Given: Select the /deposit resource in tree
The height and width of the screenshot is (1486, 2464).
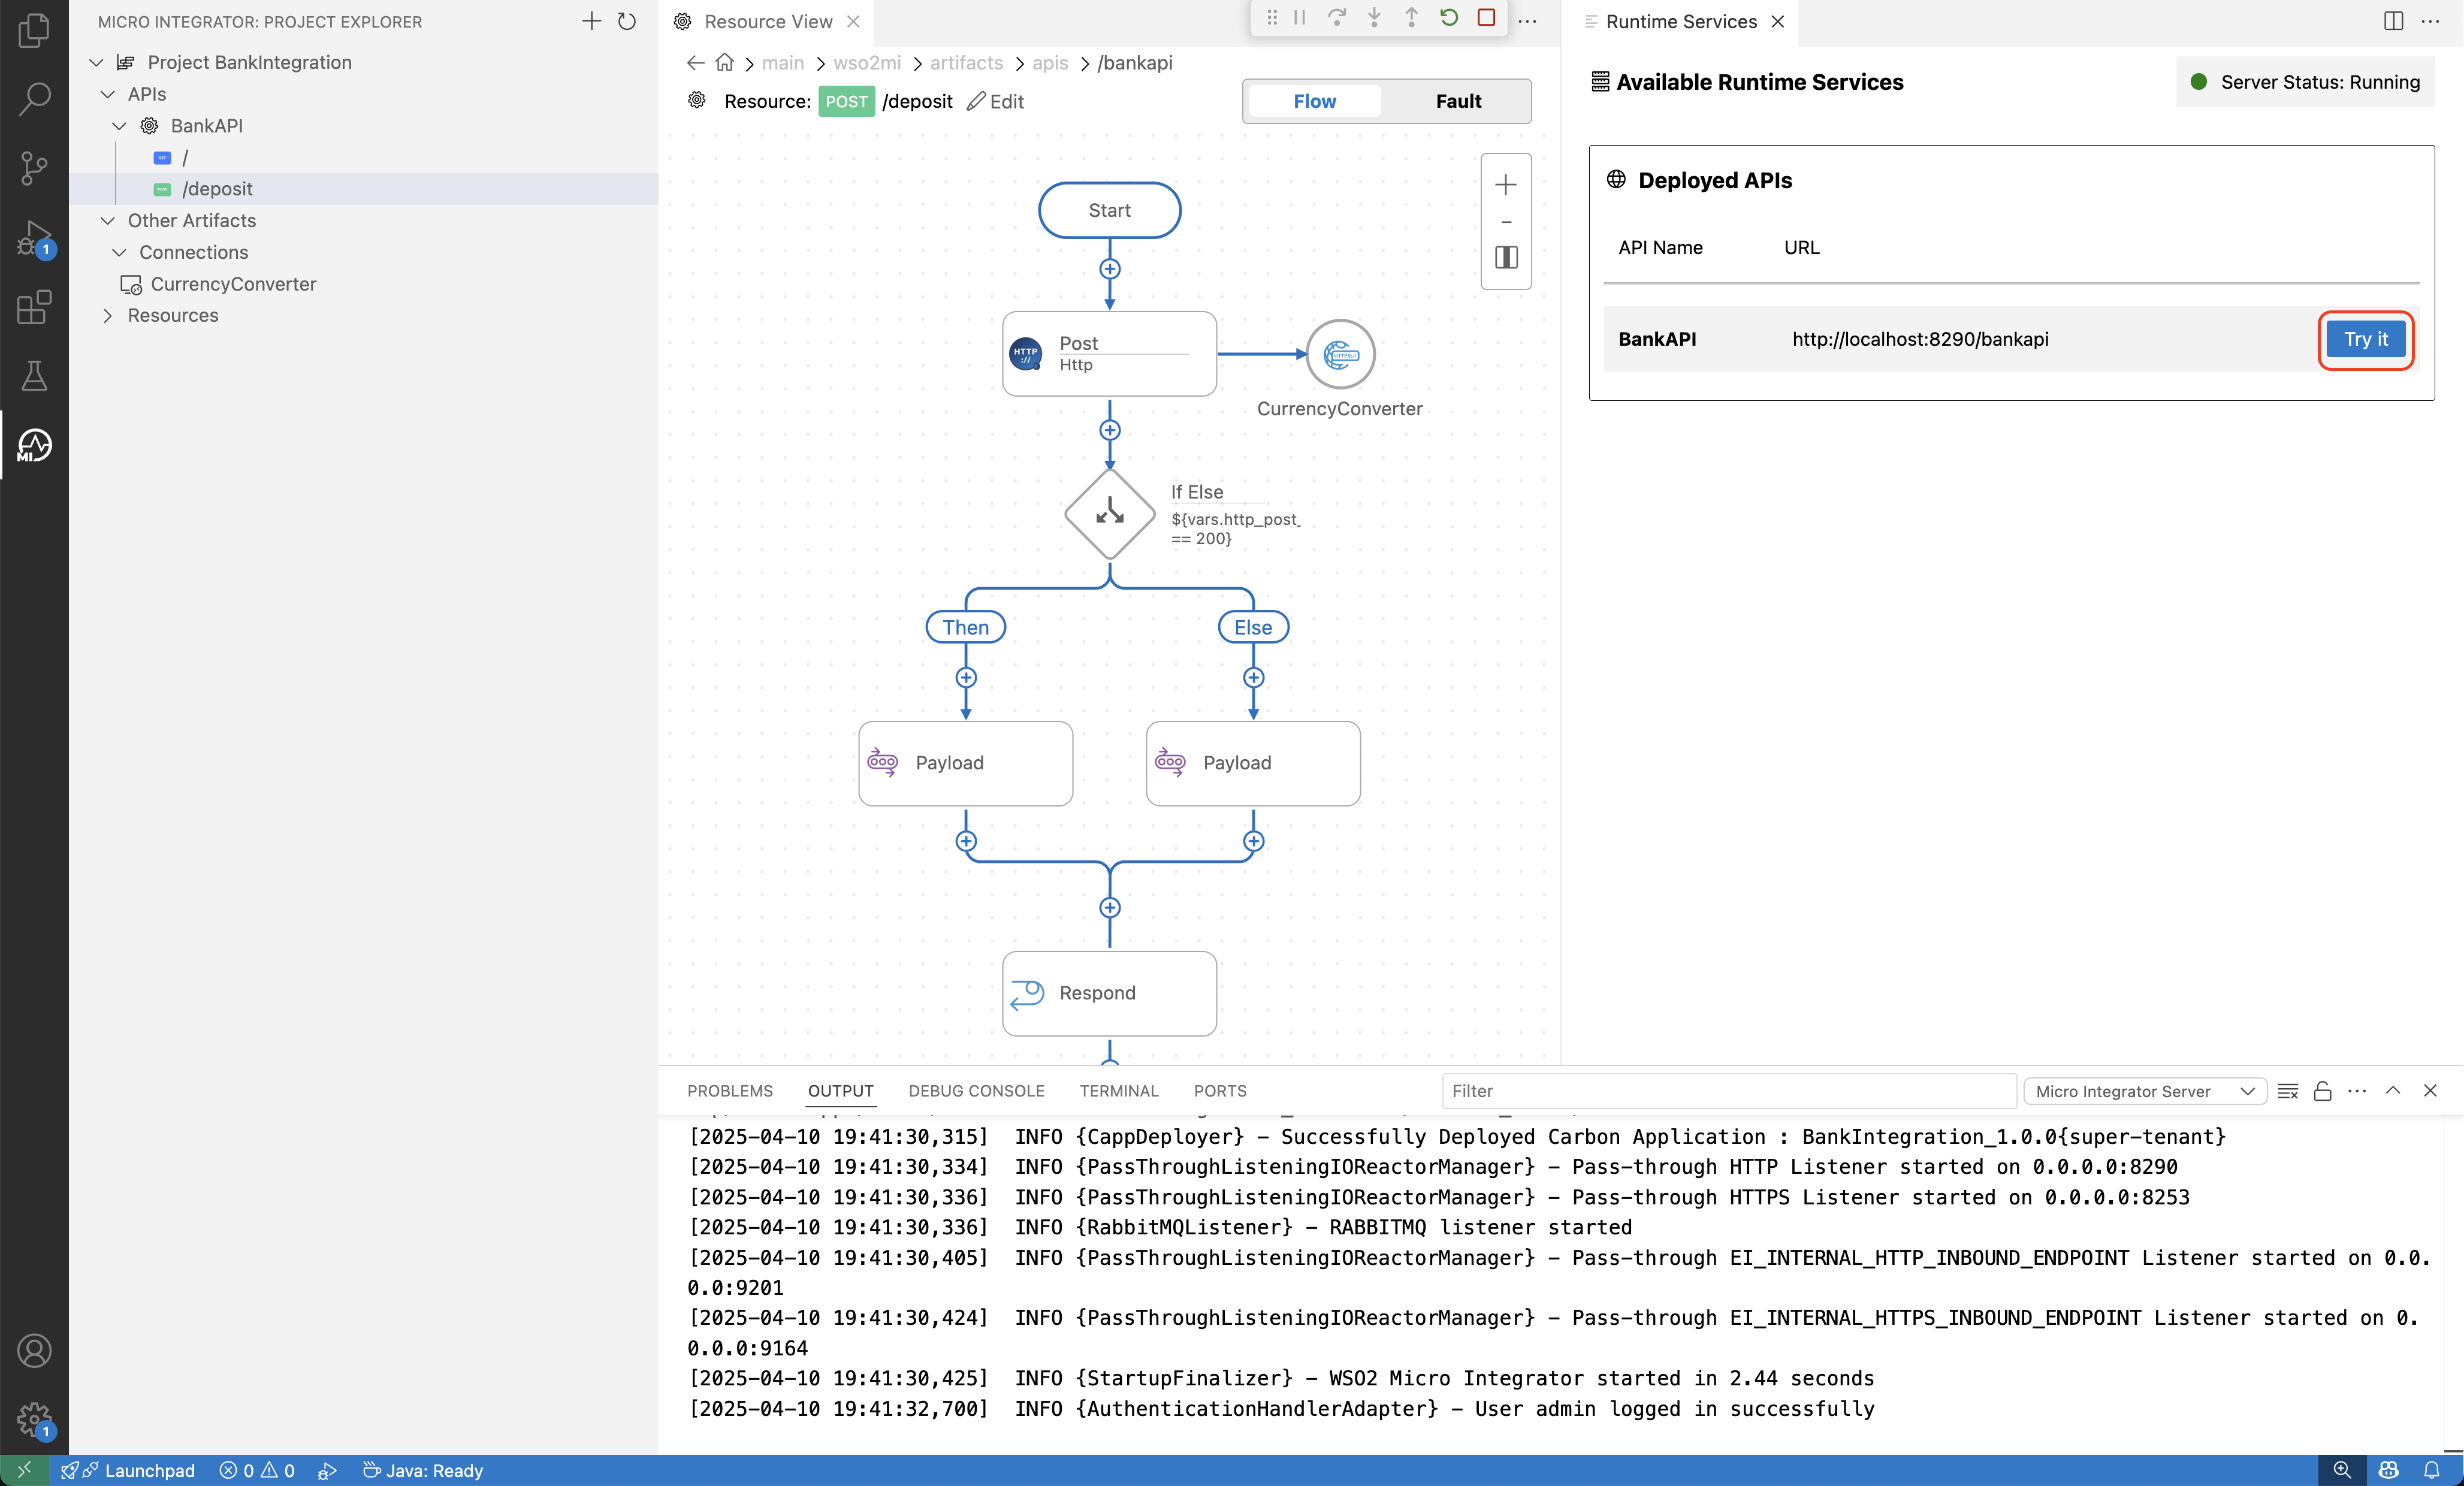Looking at the screenshot, I should point(364,189).
